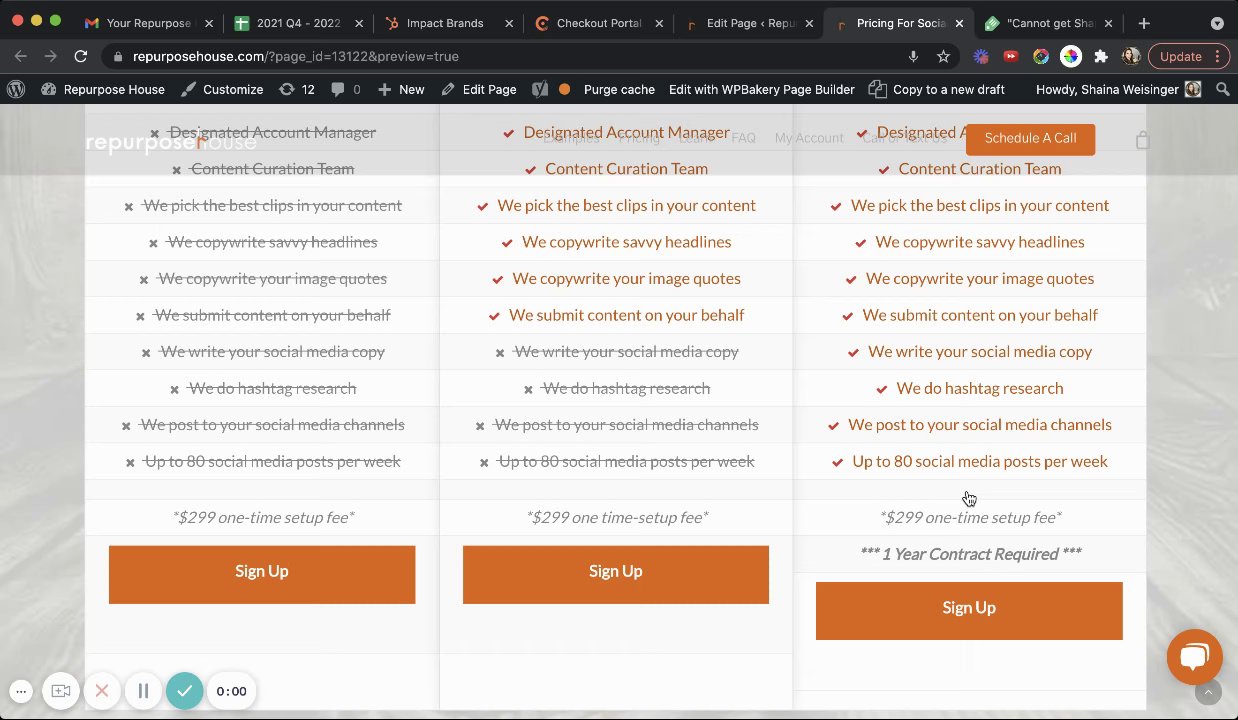Open the Howdy, Shaina Weisinger account menu
The width and height of the screenshot is (1238, 720).
pos(1118,89)
